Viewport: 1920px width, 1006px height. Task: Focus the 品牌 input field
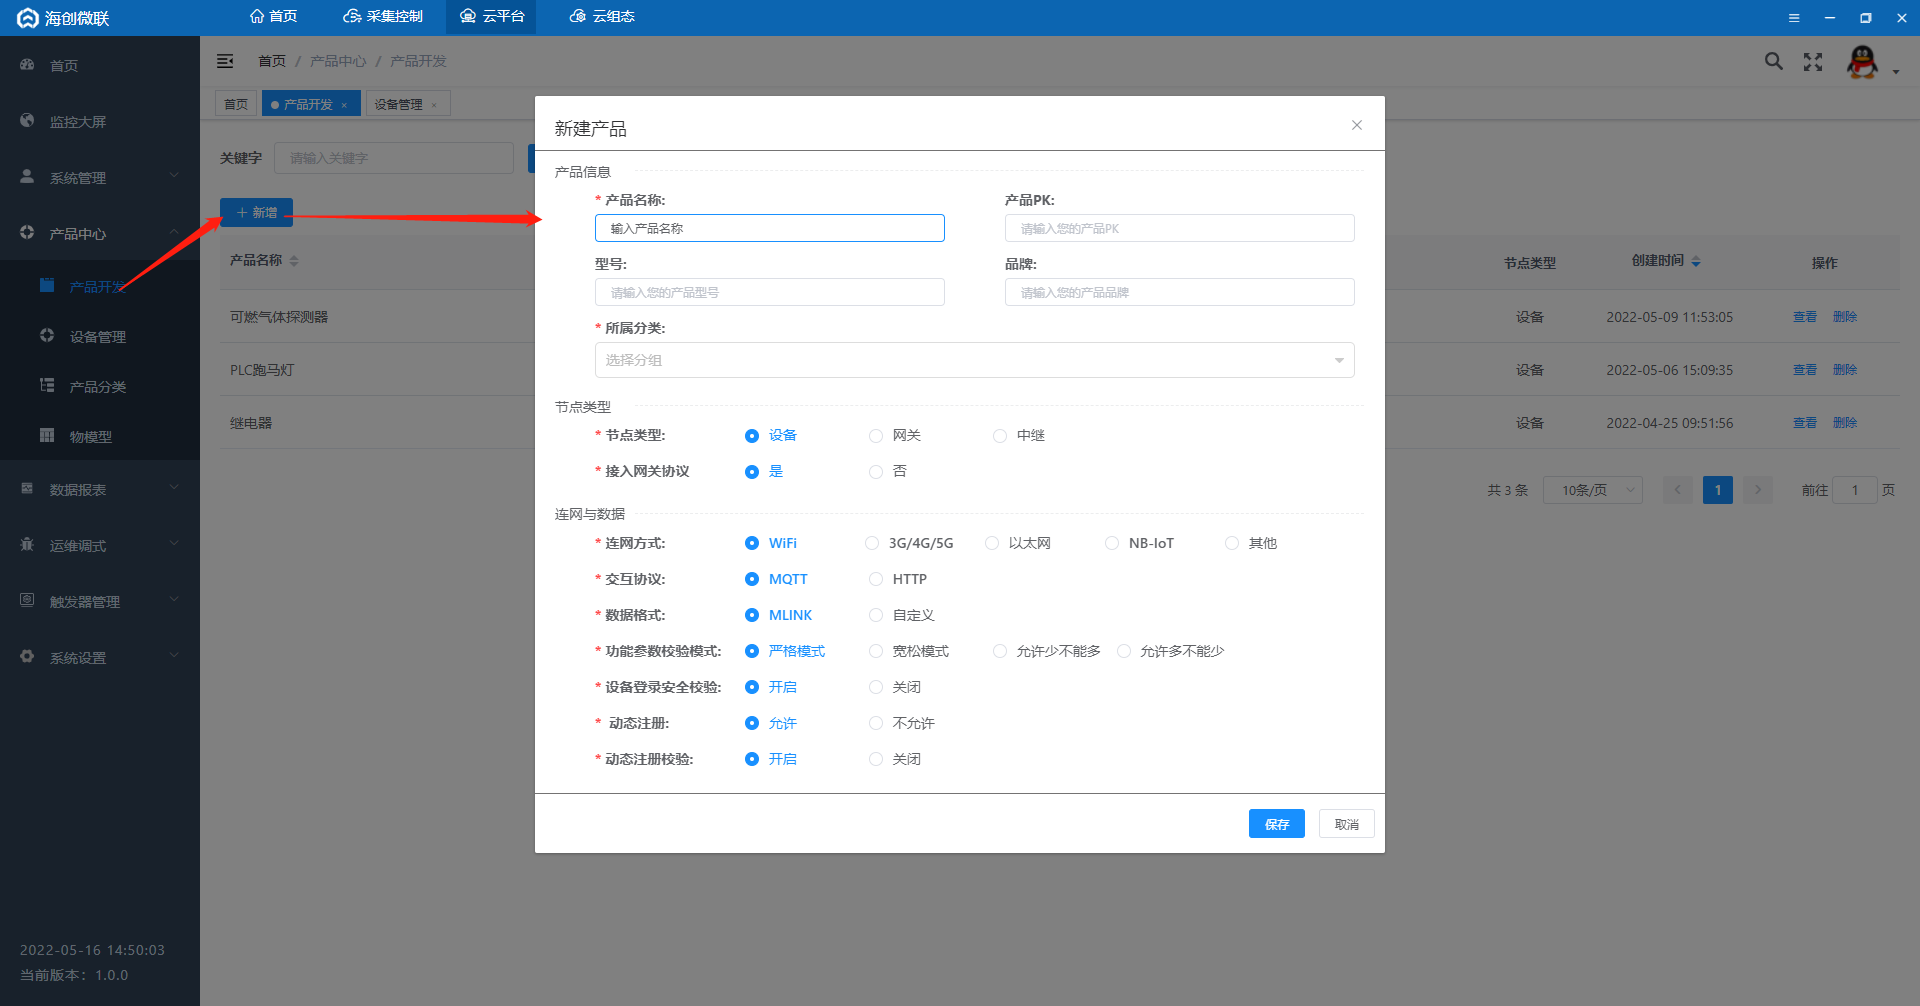[1179, 292]
